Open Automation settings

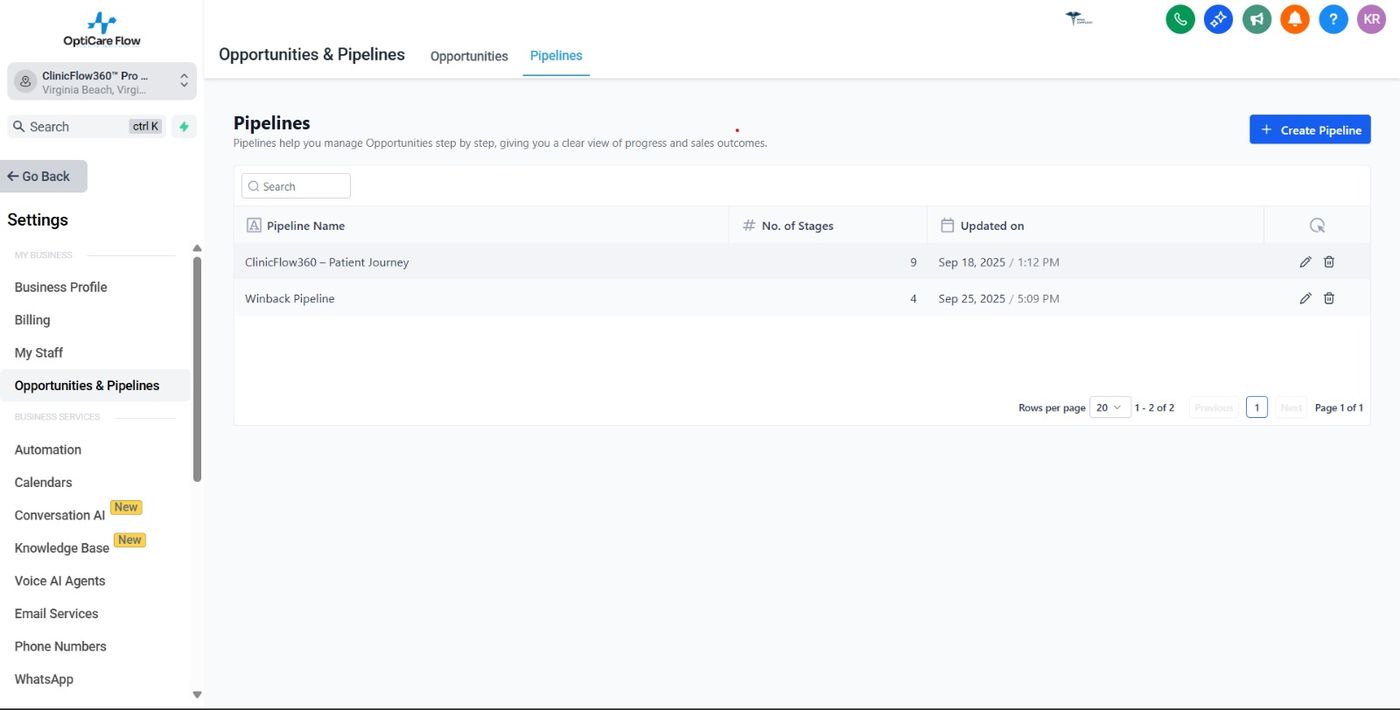click(x=48, y=450)
